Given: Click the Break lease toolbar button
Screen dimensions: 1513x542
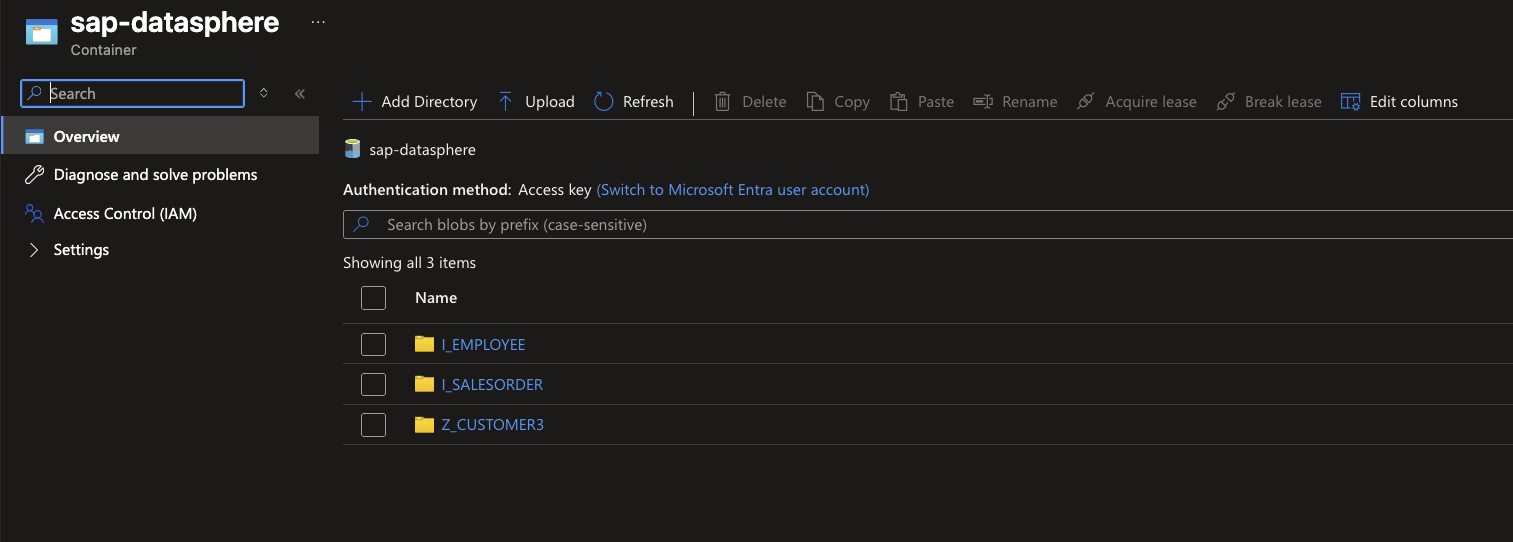Looking at the screenshot, I should point(1269,102).
